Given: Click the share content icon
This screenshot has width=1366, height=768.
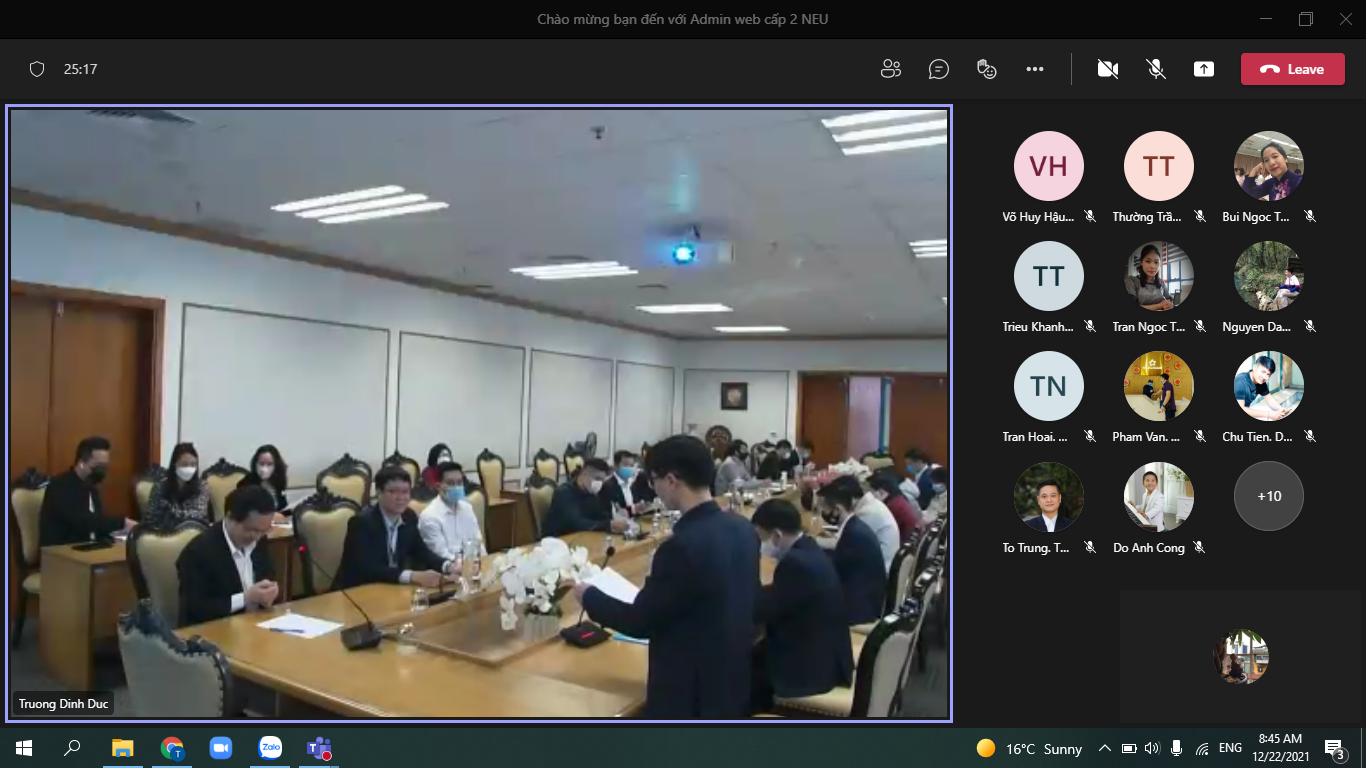Looking at the screenshot, I should click(1204, 69).
